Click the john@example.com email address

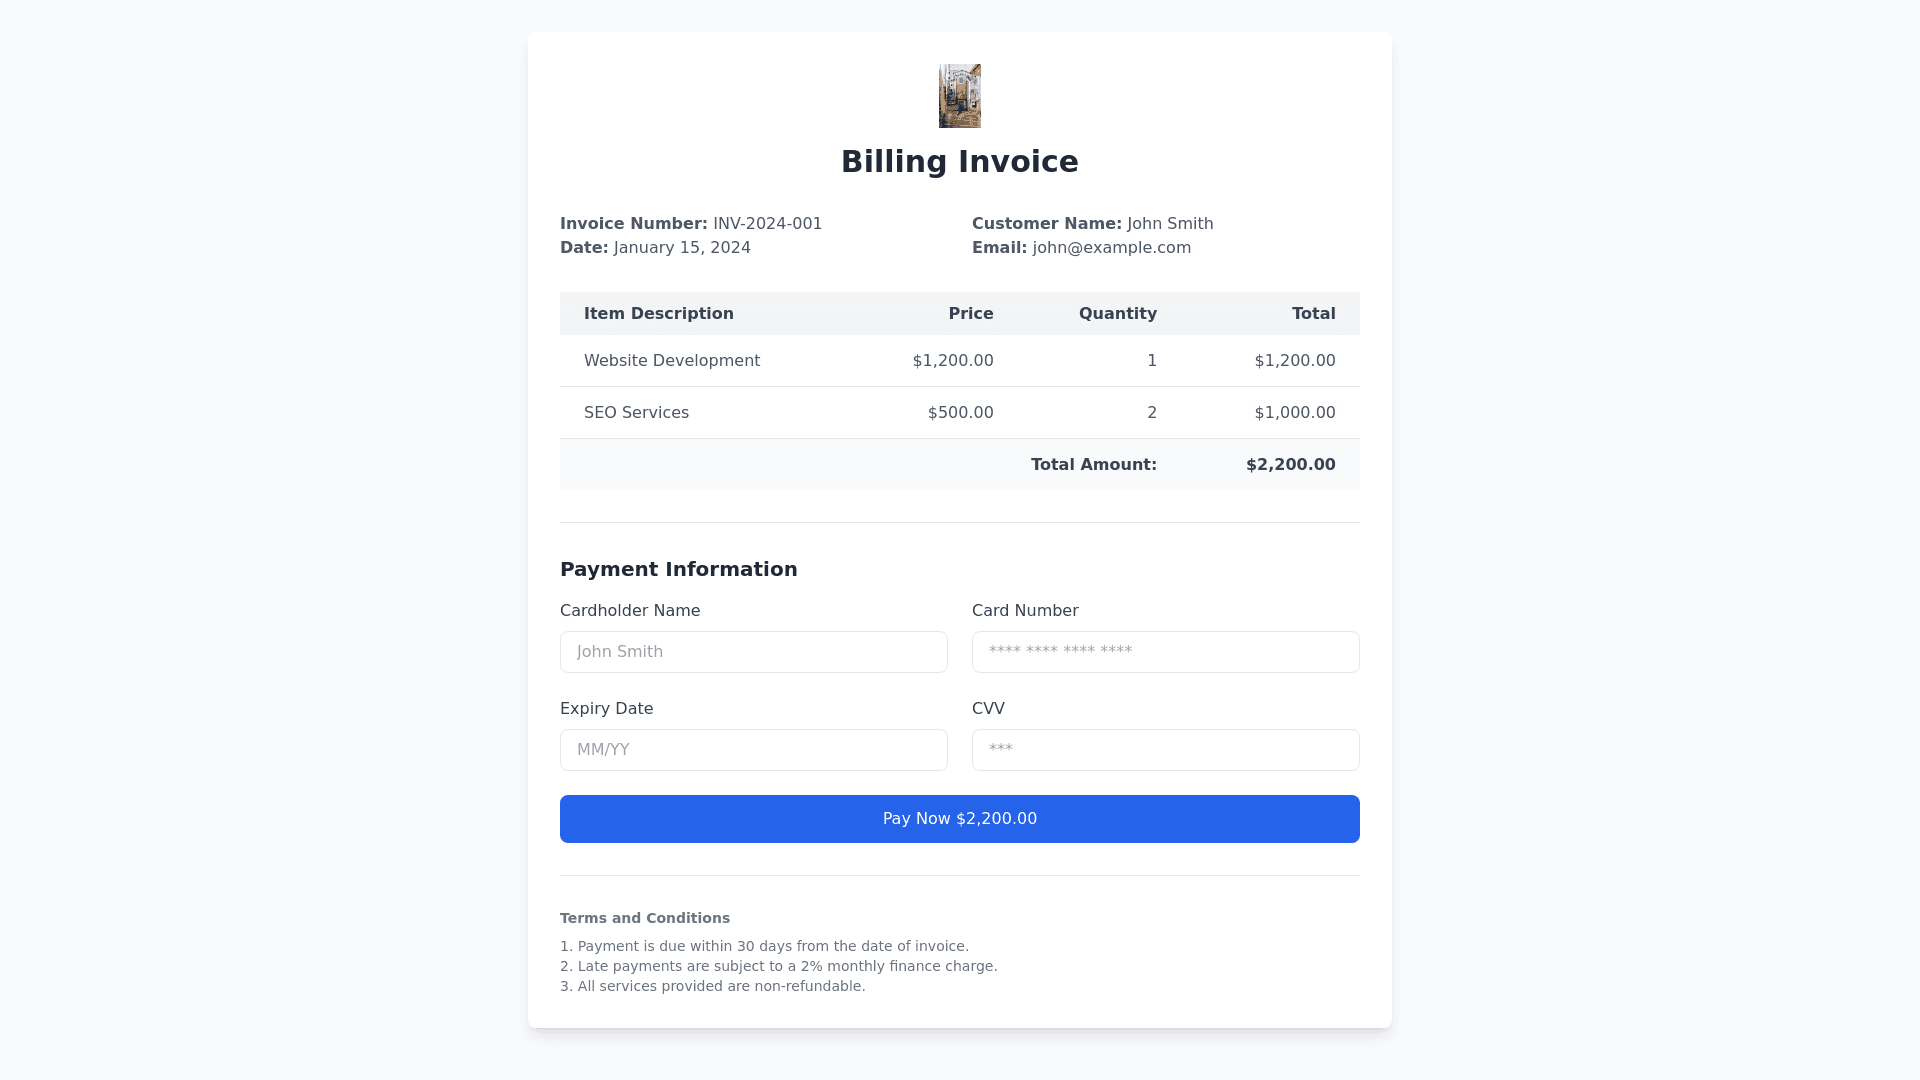point(1111,248)
